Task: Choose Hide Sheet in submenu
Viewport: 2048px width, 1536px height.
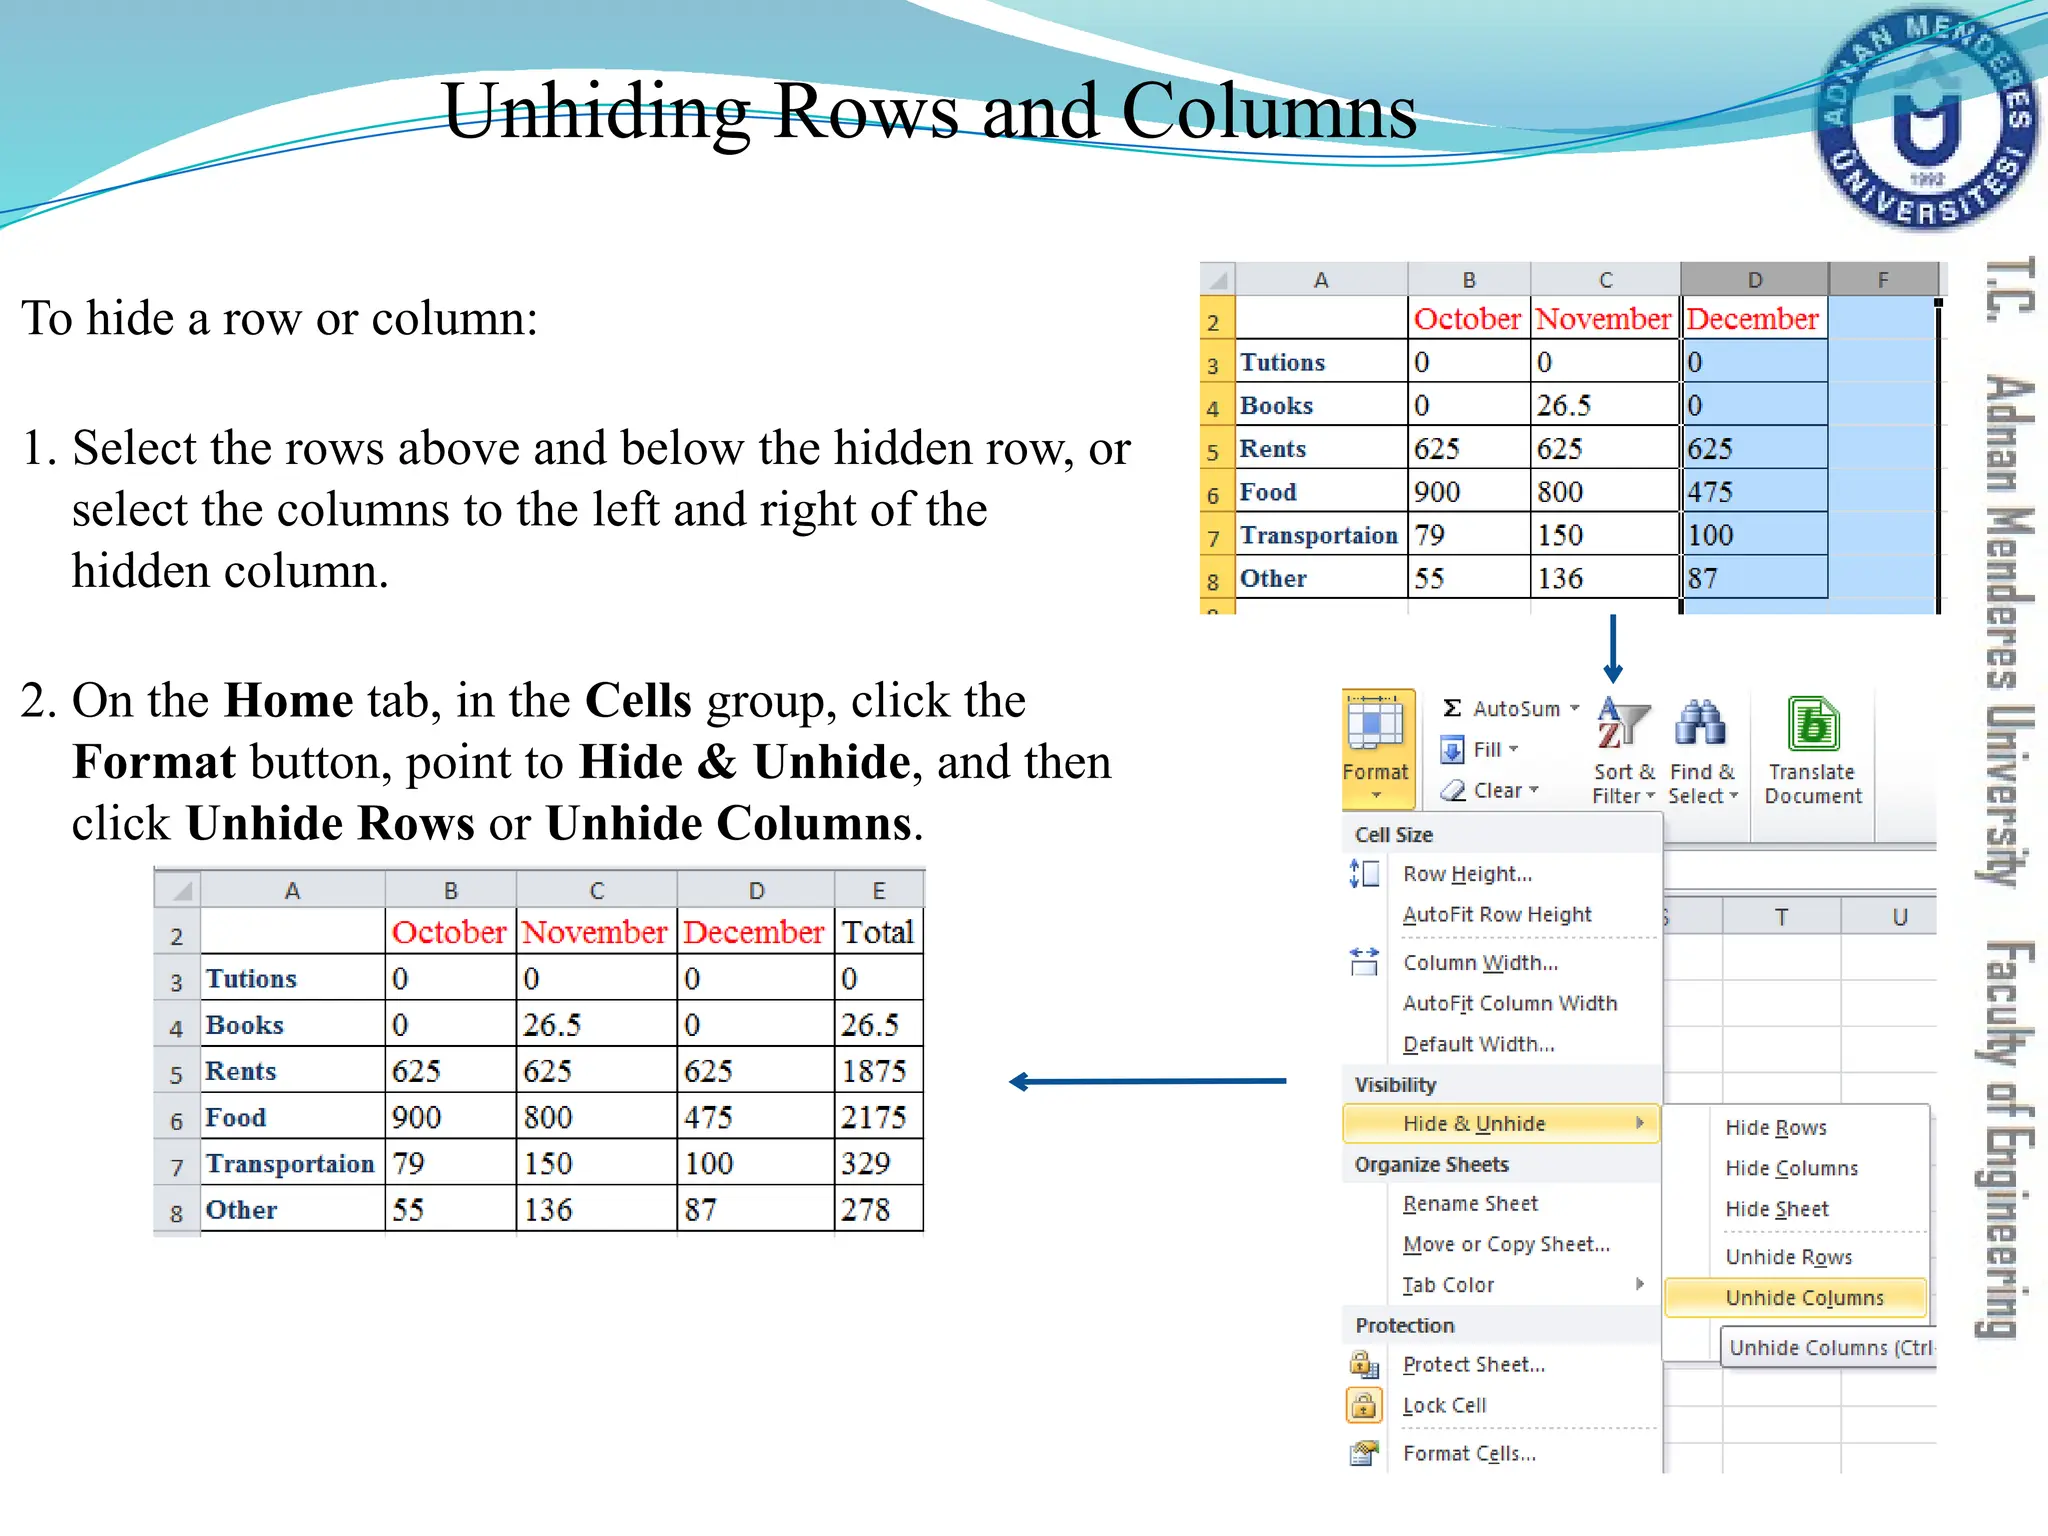Action: click(1777, 1209)
